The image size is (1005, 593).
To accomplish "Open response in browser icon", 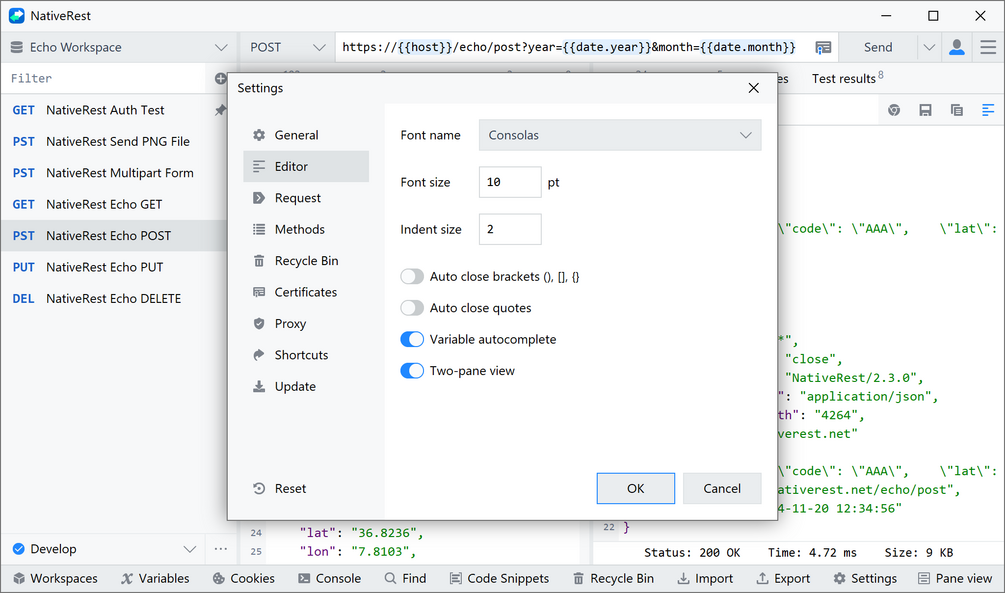I will [894, 110].
